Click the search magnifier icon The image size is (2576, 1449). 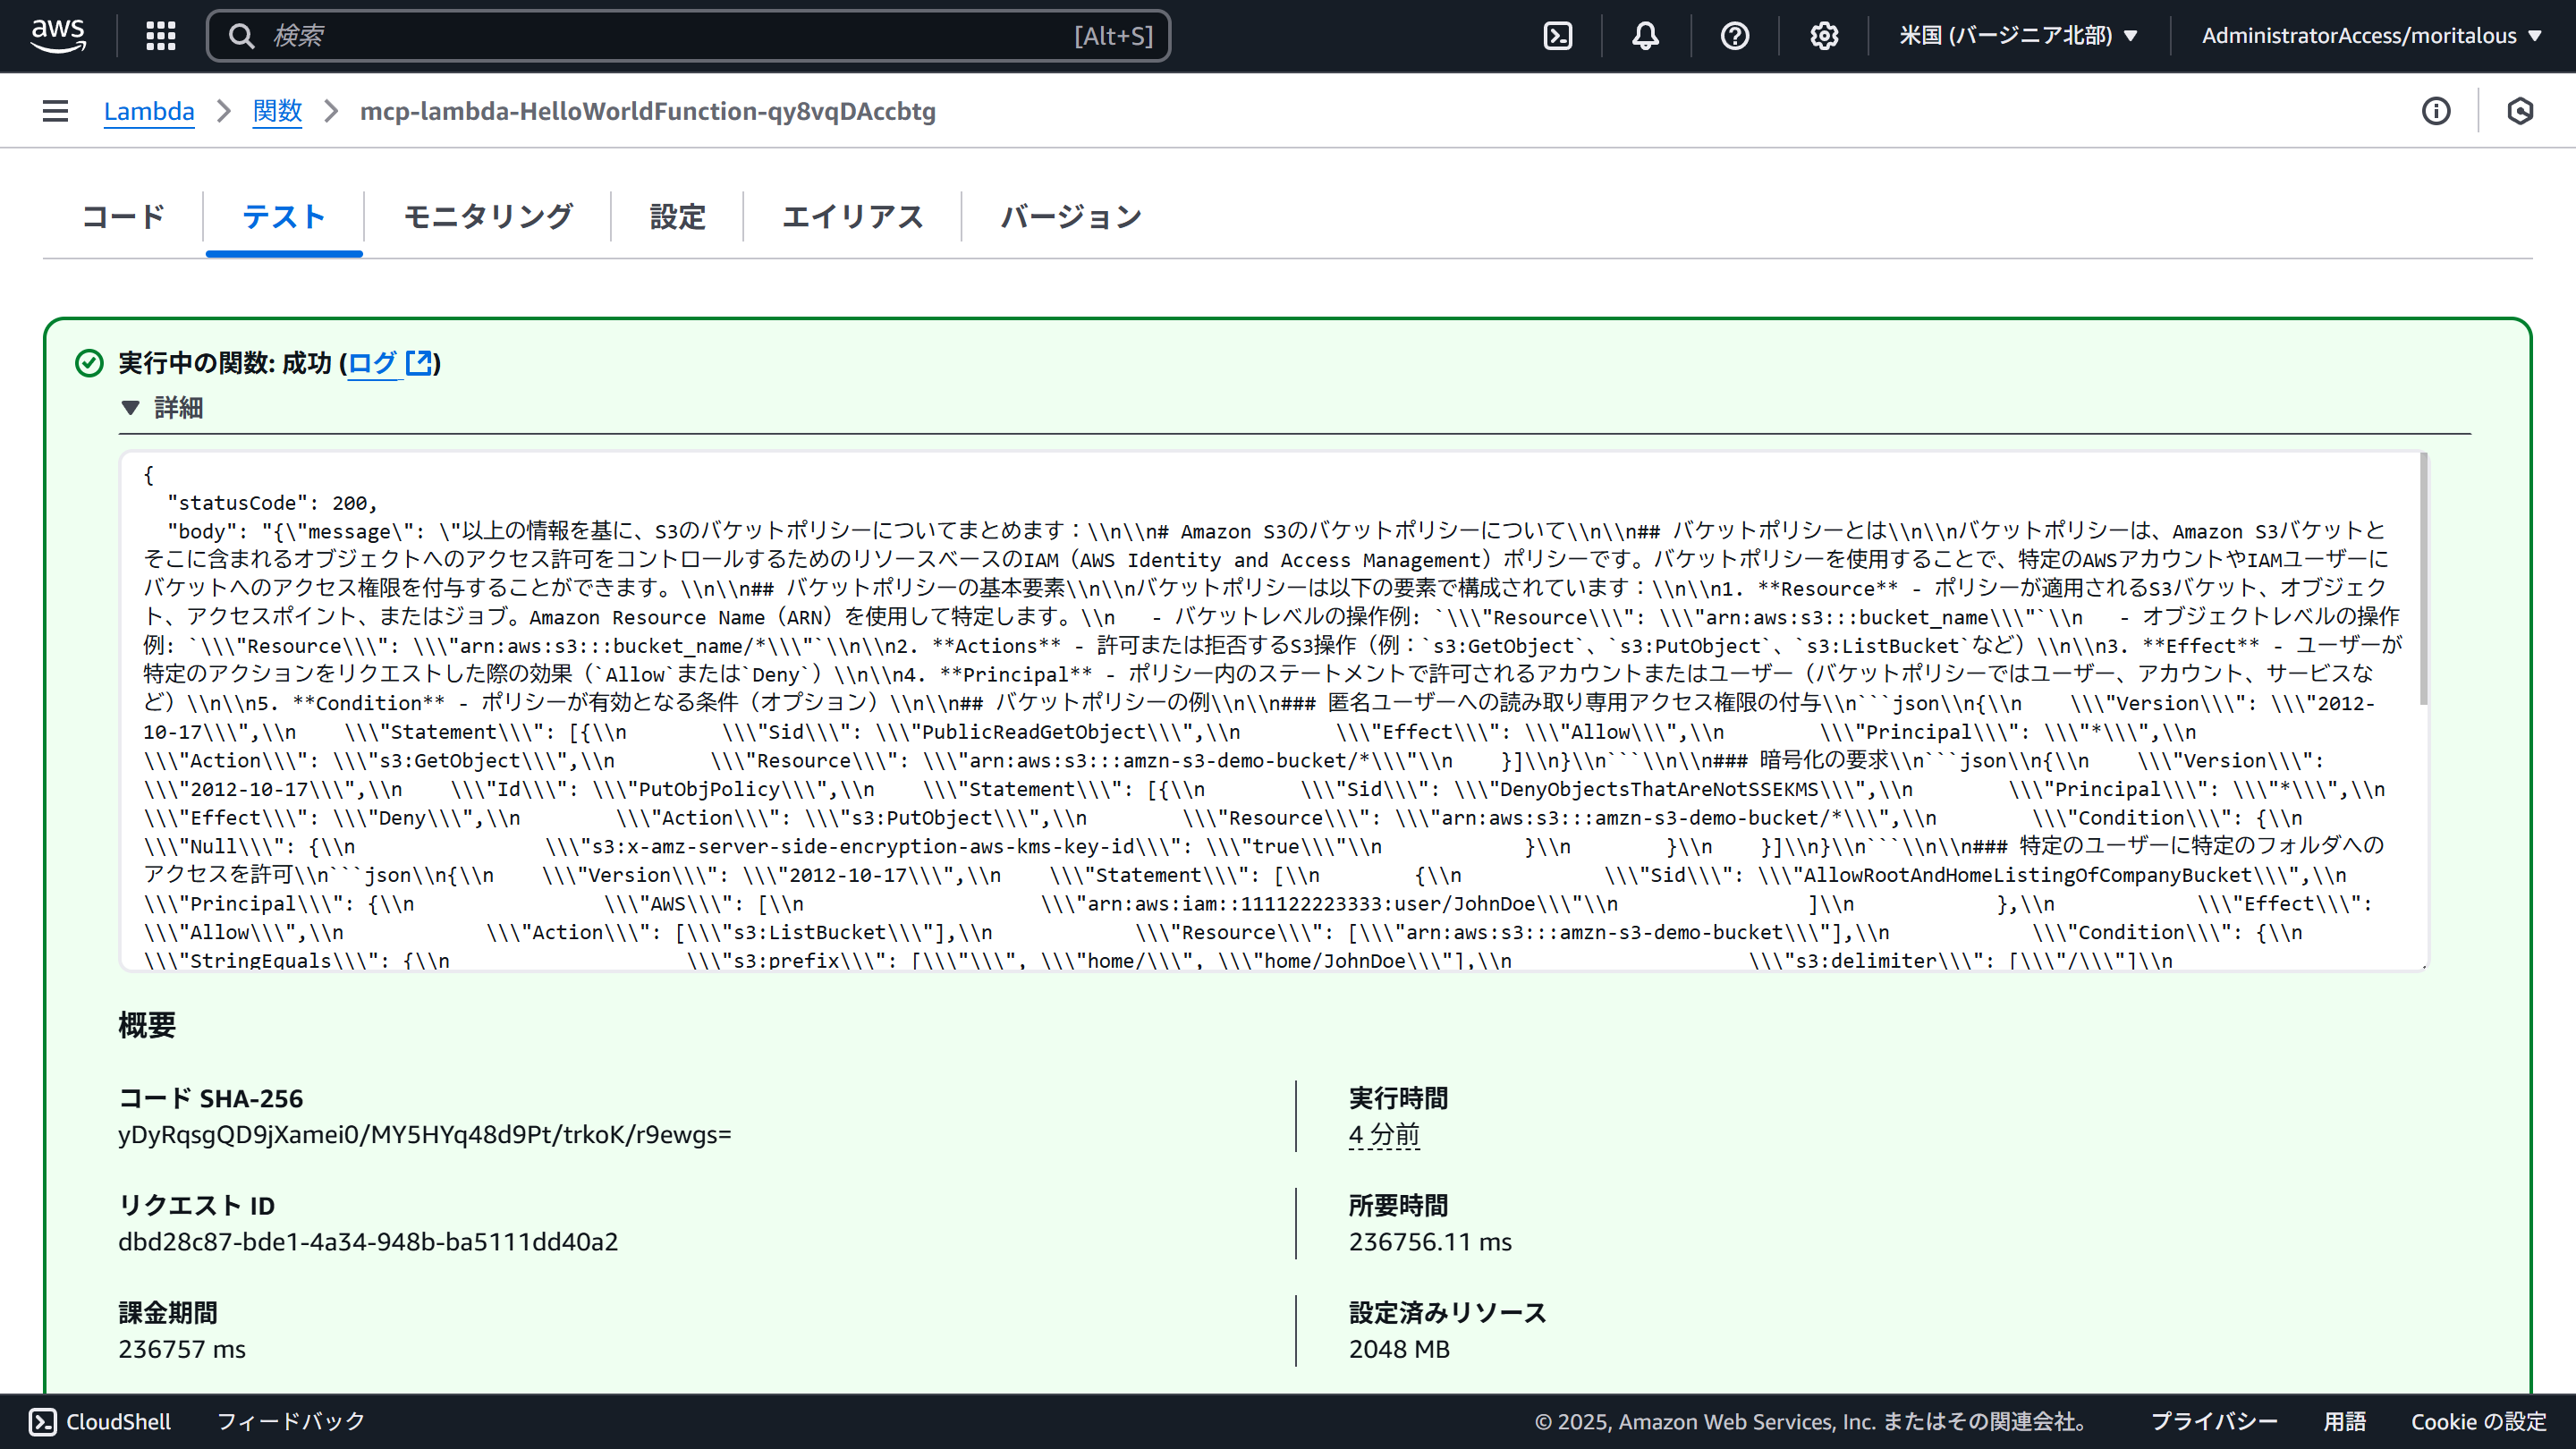pos(241,36)
